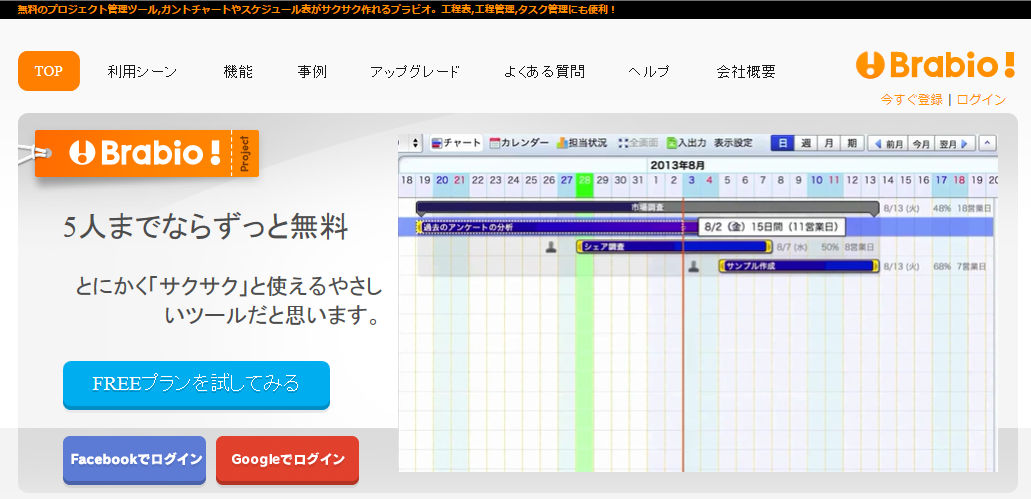
Task: Open the アップグレード upgrade page
Action: pos(415,72)
